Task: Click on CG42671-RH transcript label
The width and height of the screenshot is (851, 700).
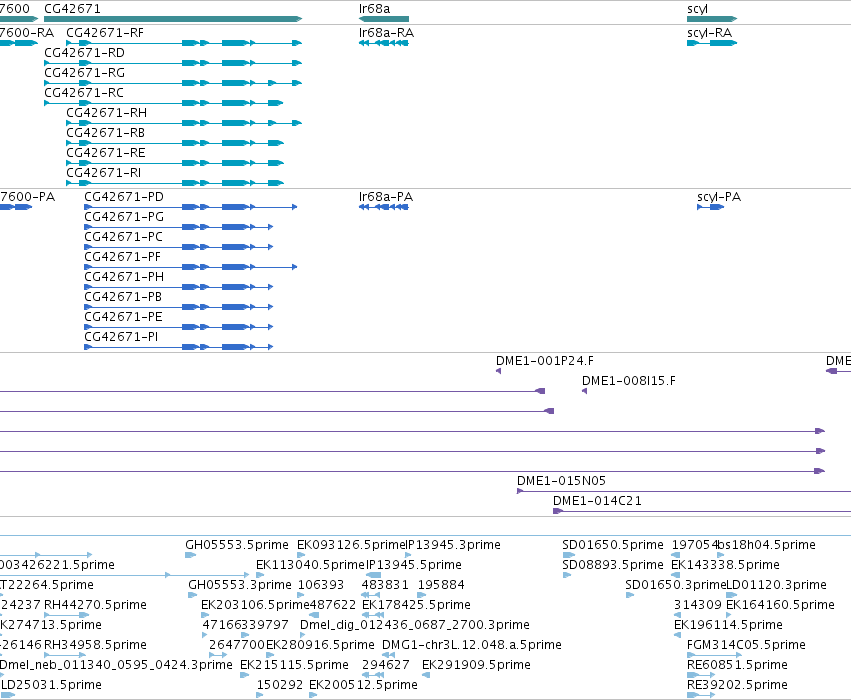Action: [106, 113]
